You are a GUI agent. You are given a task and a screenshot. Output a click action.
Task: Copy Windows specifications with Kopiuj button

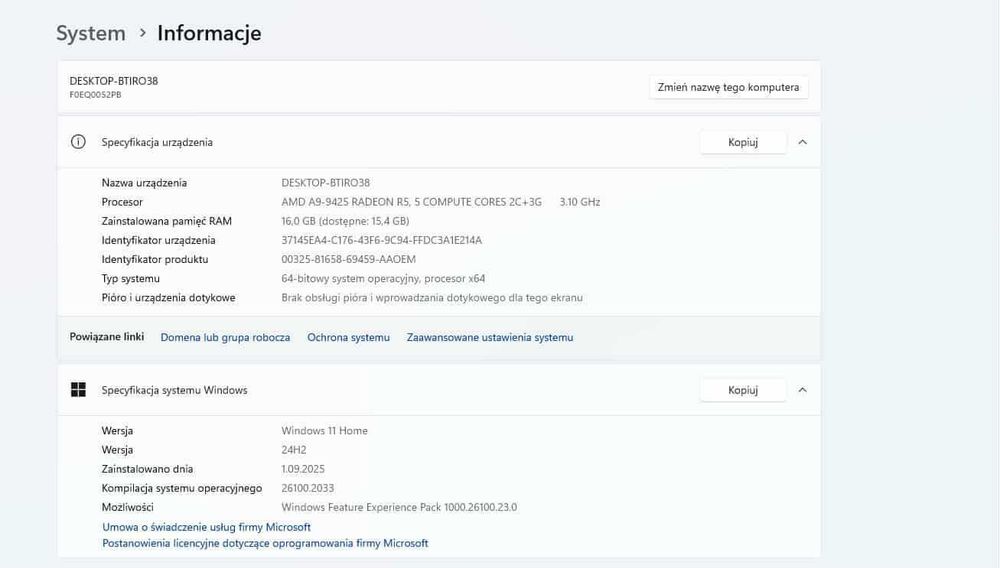[743, 390]
